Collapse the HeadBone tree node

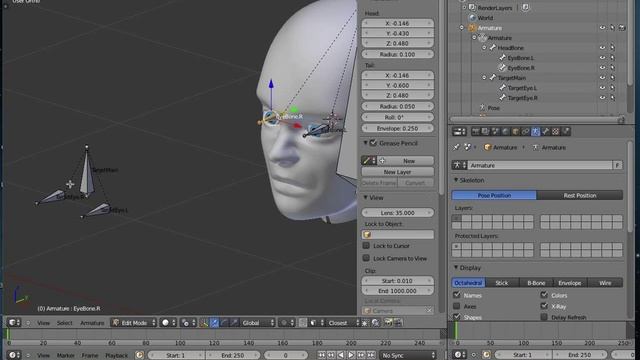click(x=484, y=48)
